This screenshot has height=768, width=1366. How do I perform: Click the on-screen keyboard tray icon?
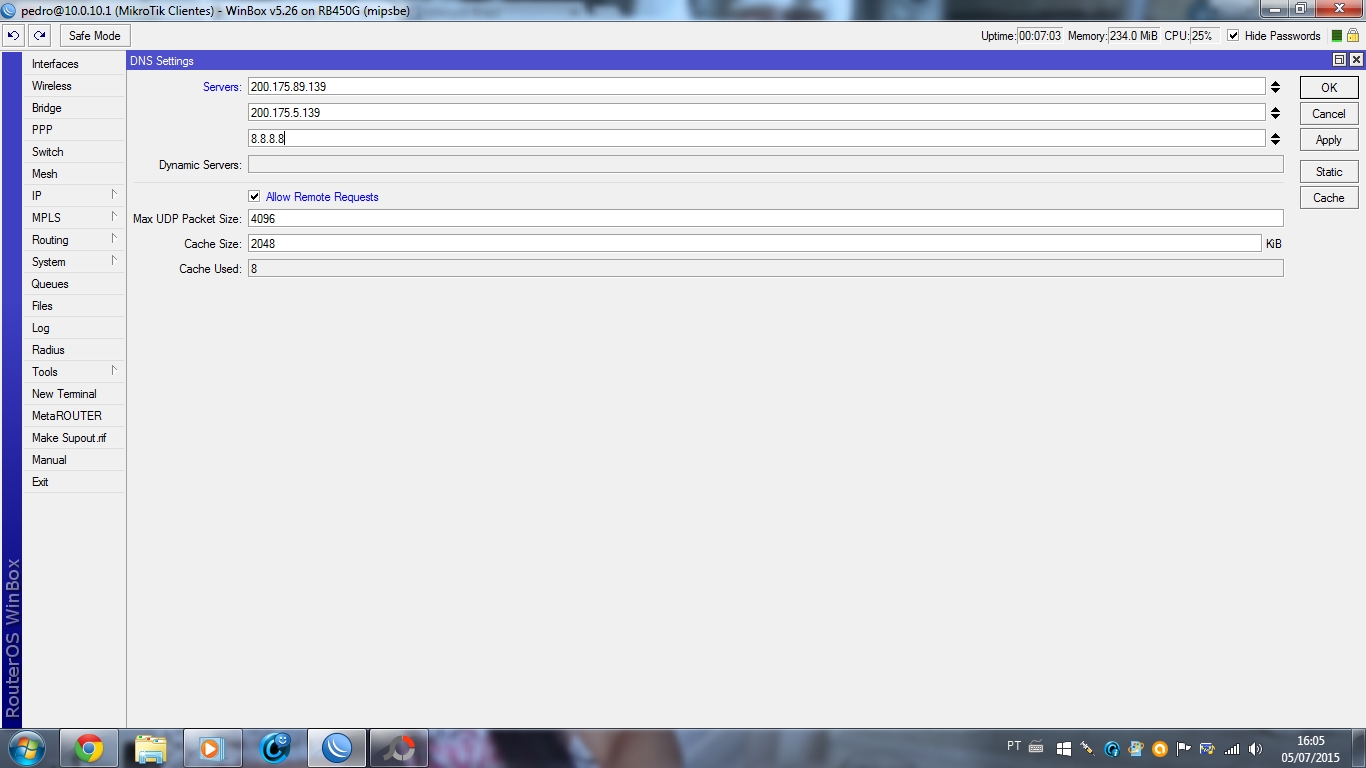1036,748
